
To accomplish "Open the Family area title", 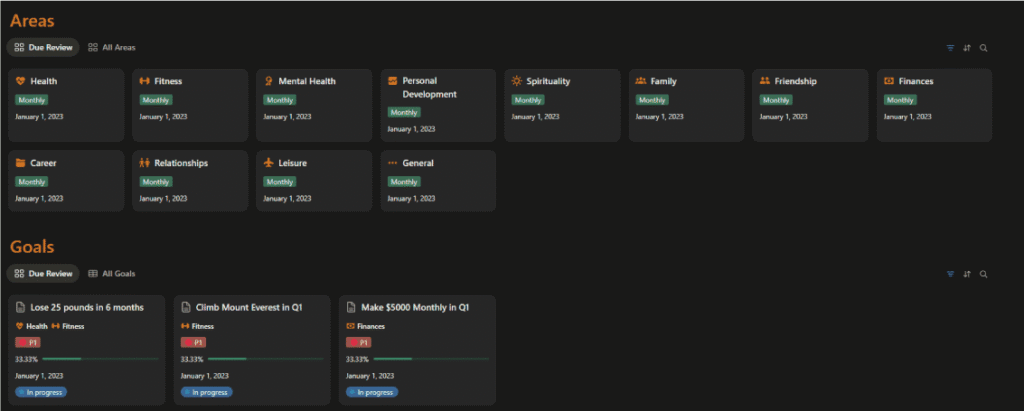I will 664,81.
